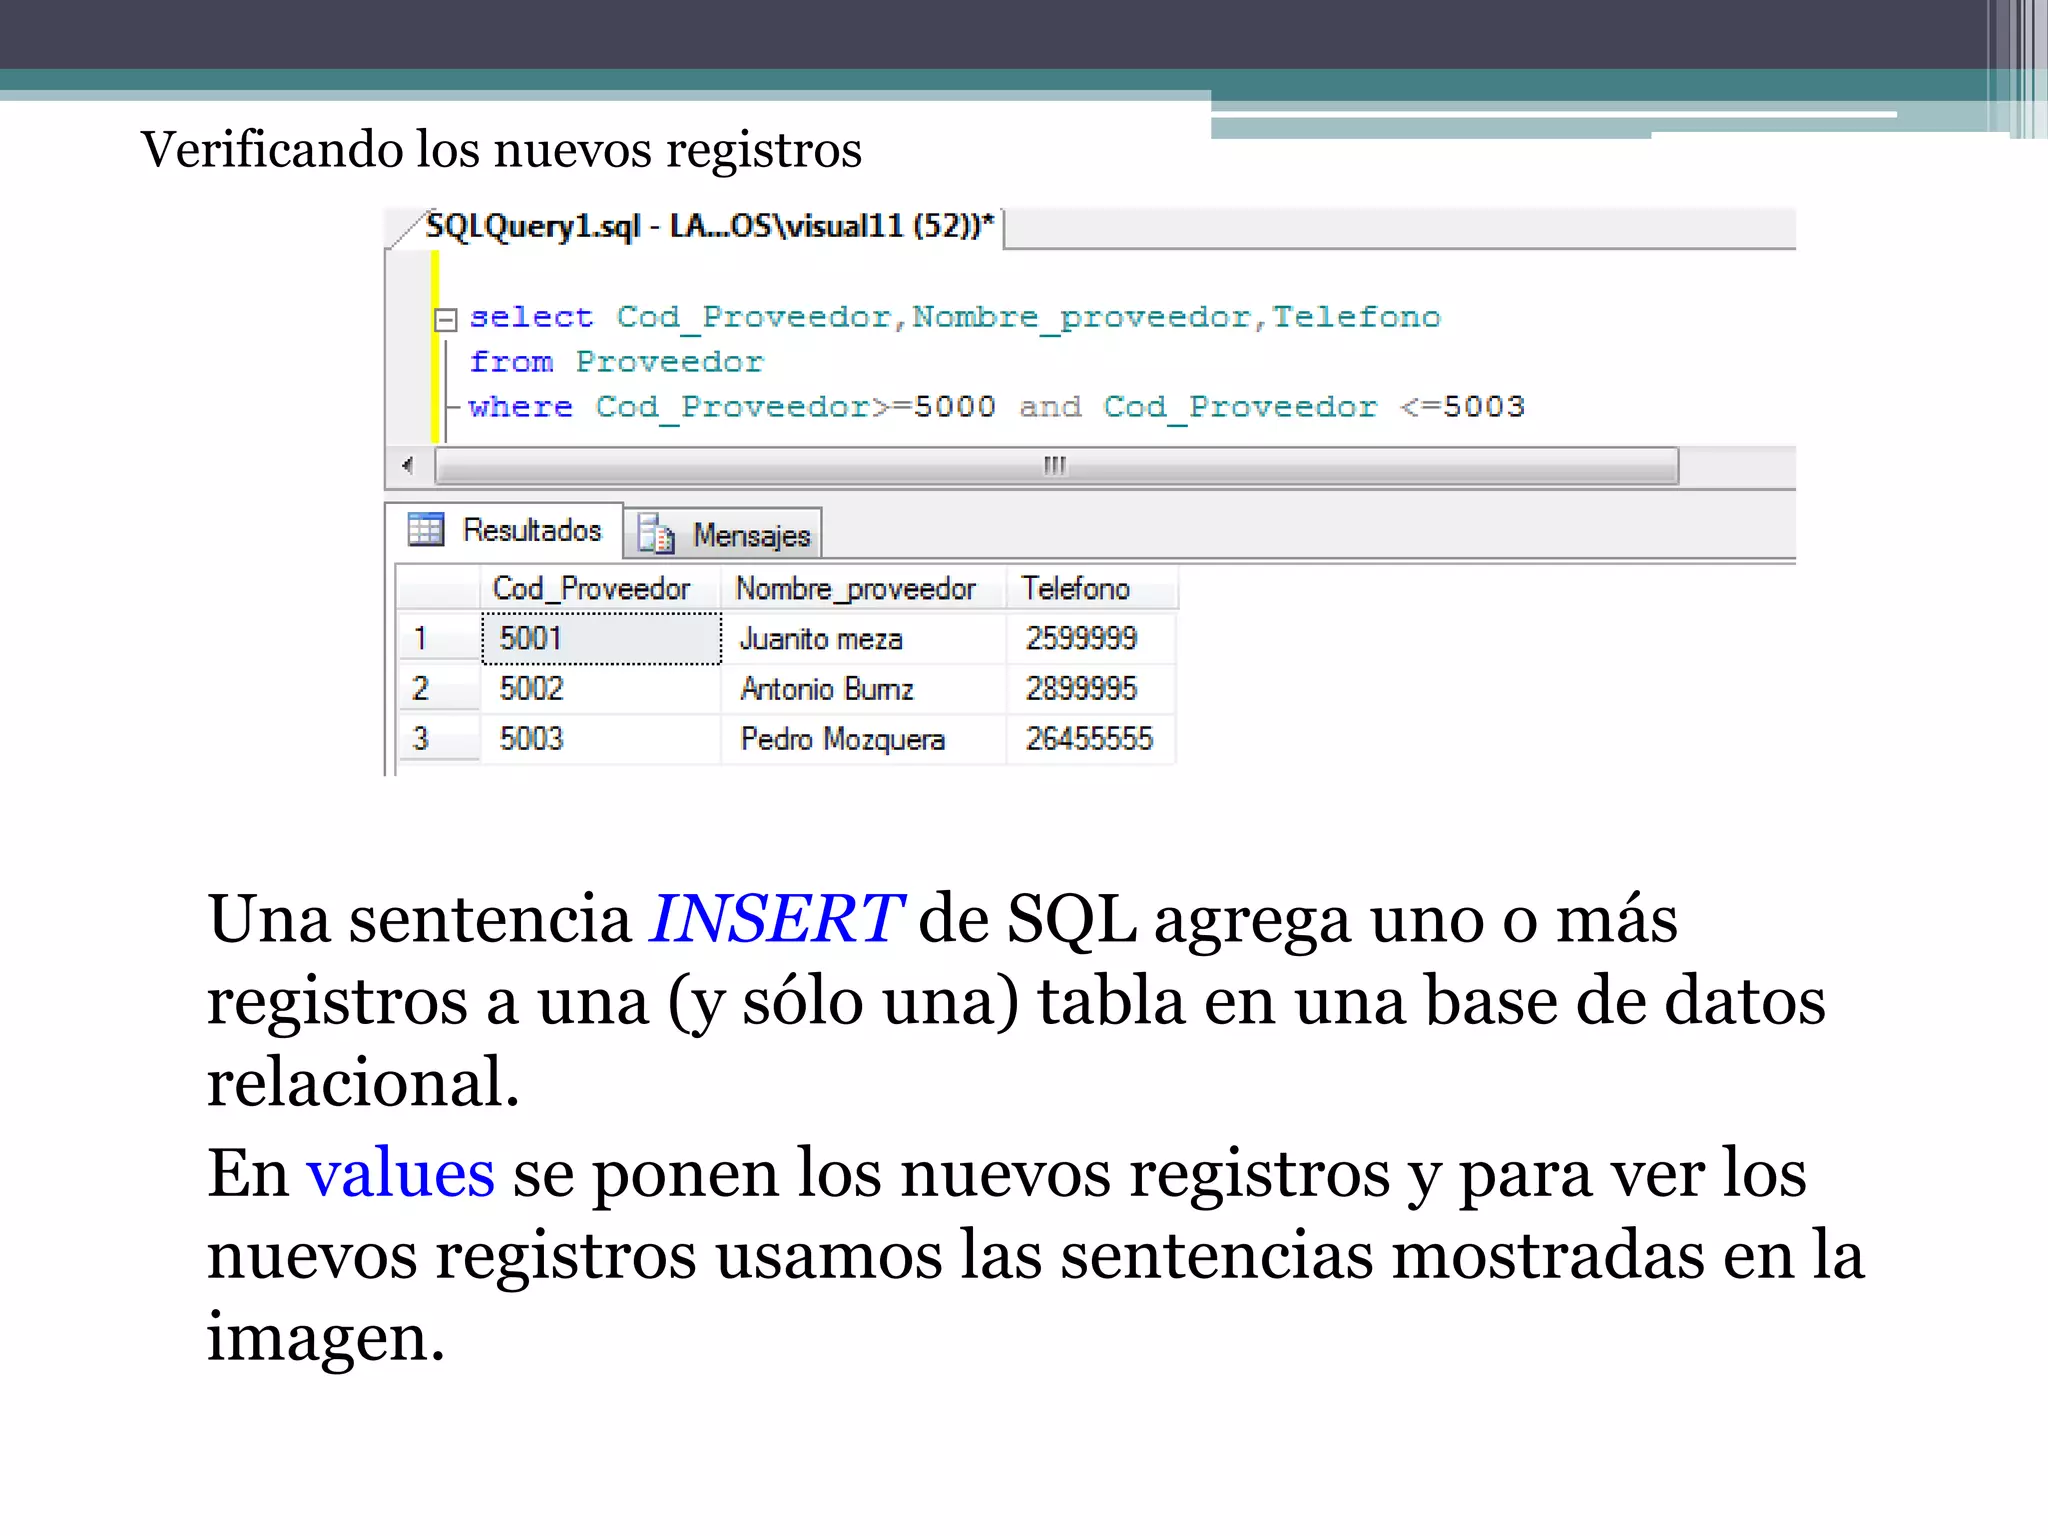Collapse the select query code block
The height and width of the screenshot is (1536, 2048).
[x=445, y=319]
